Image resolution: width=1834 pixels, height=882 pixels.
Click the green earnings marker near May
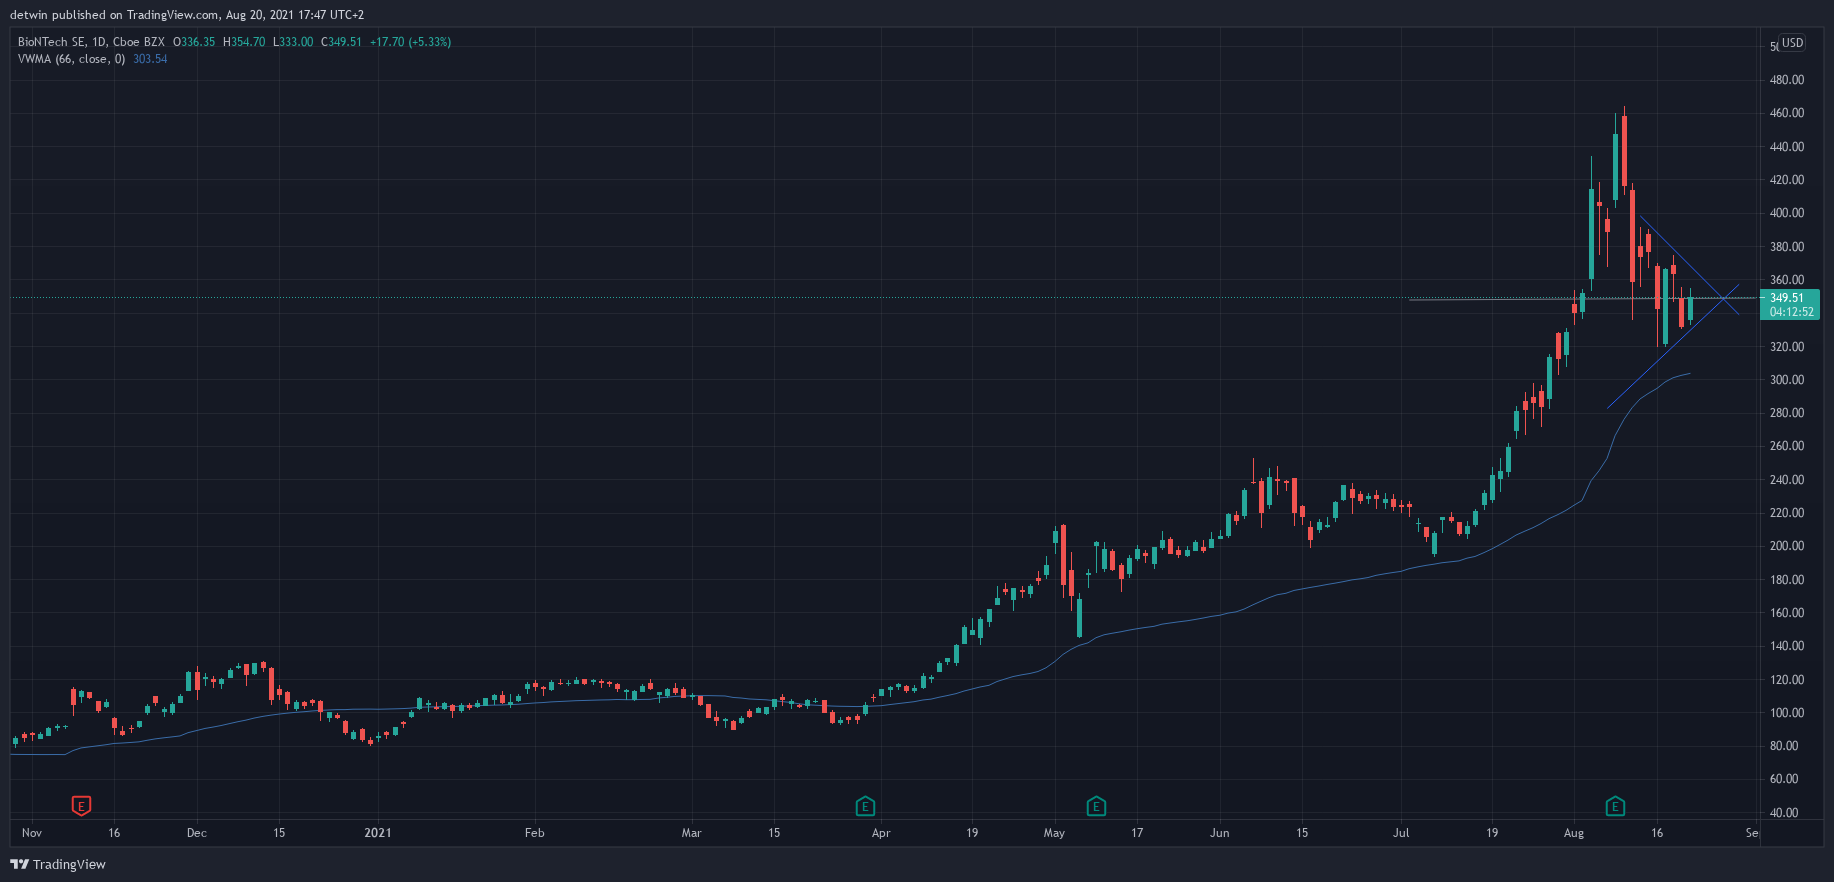click(x=1096, y=805)
